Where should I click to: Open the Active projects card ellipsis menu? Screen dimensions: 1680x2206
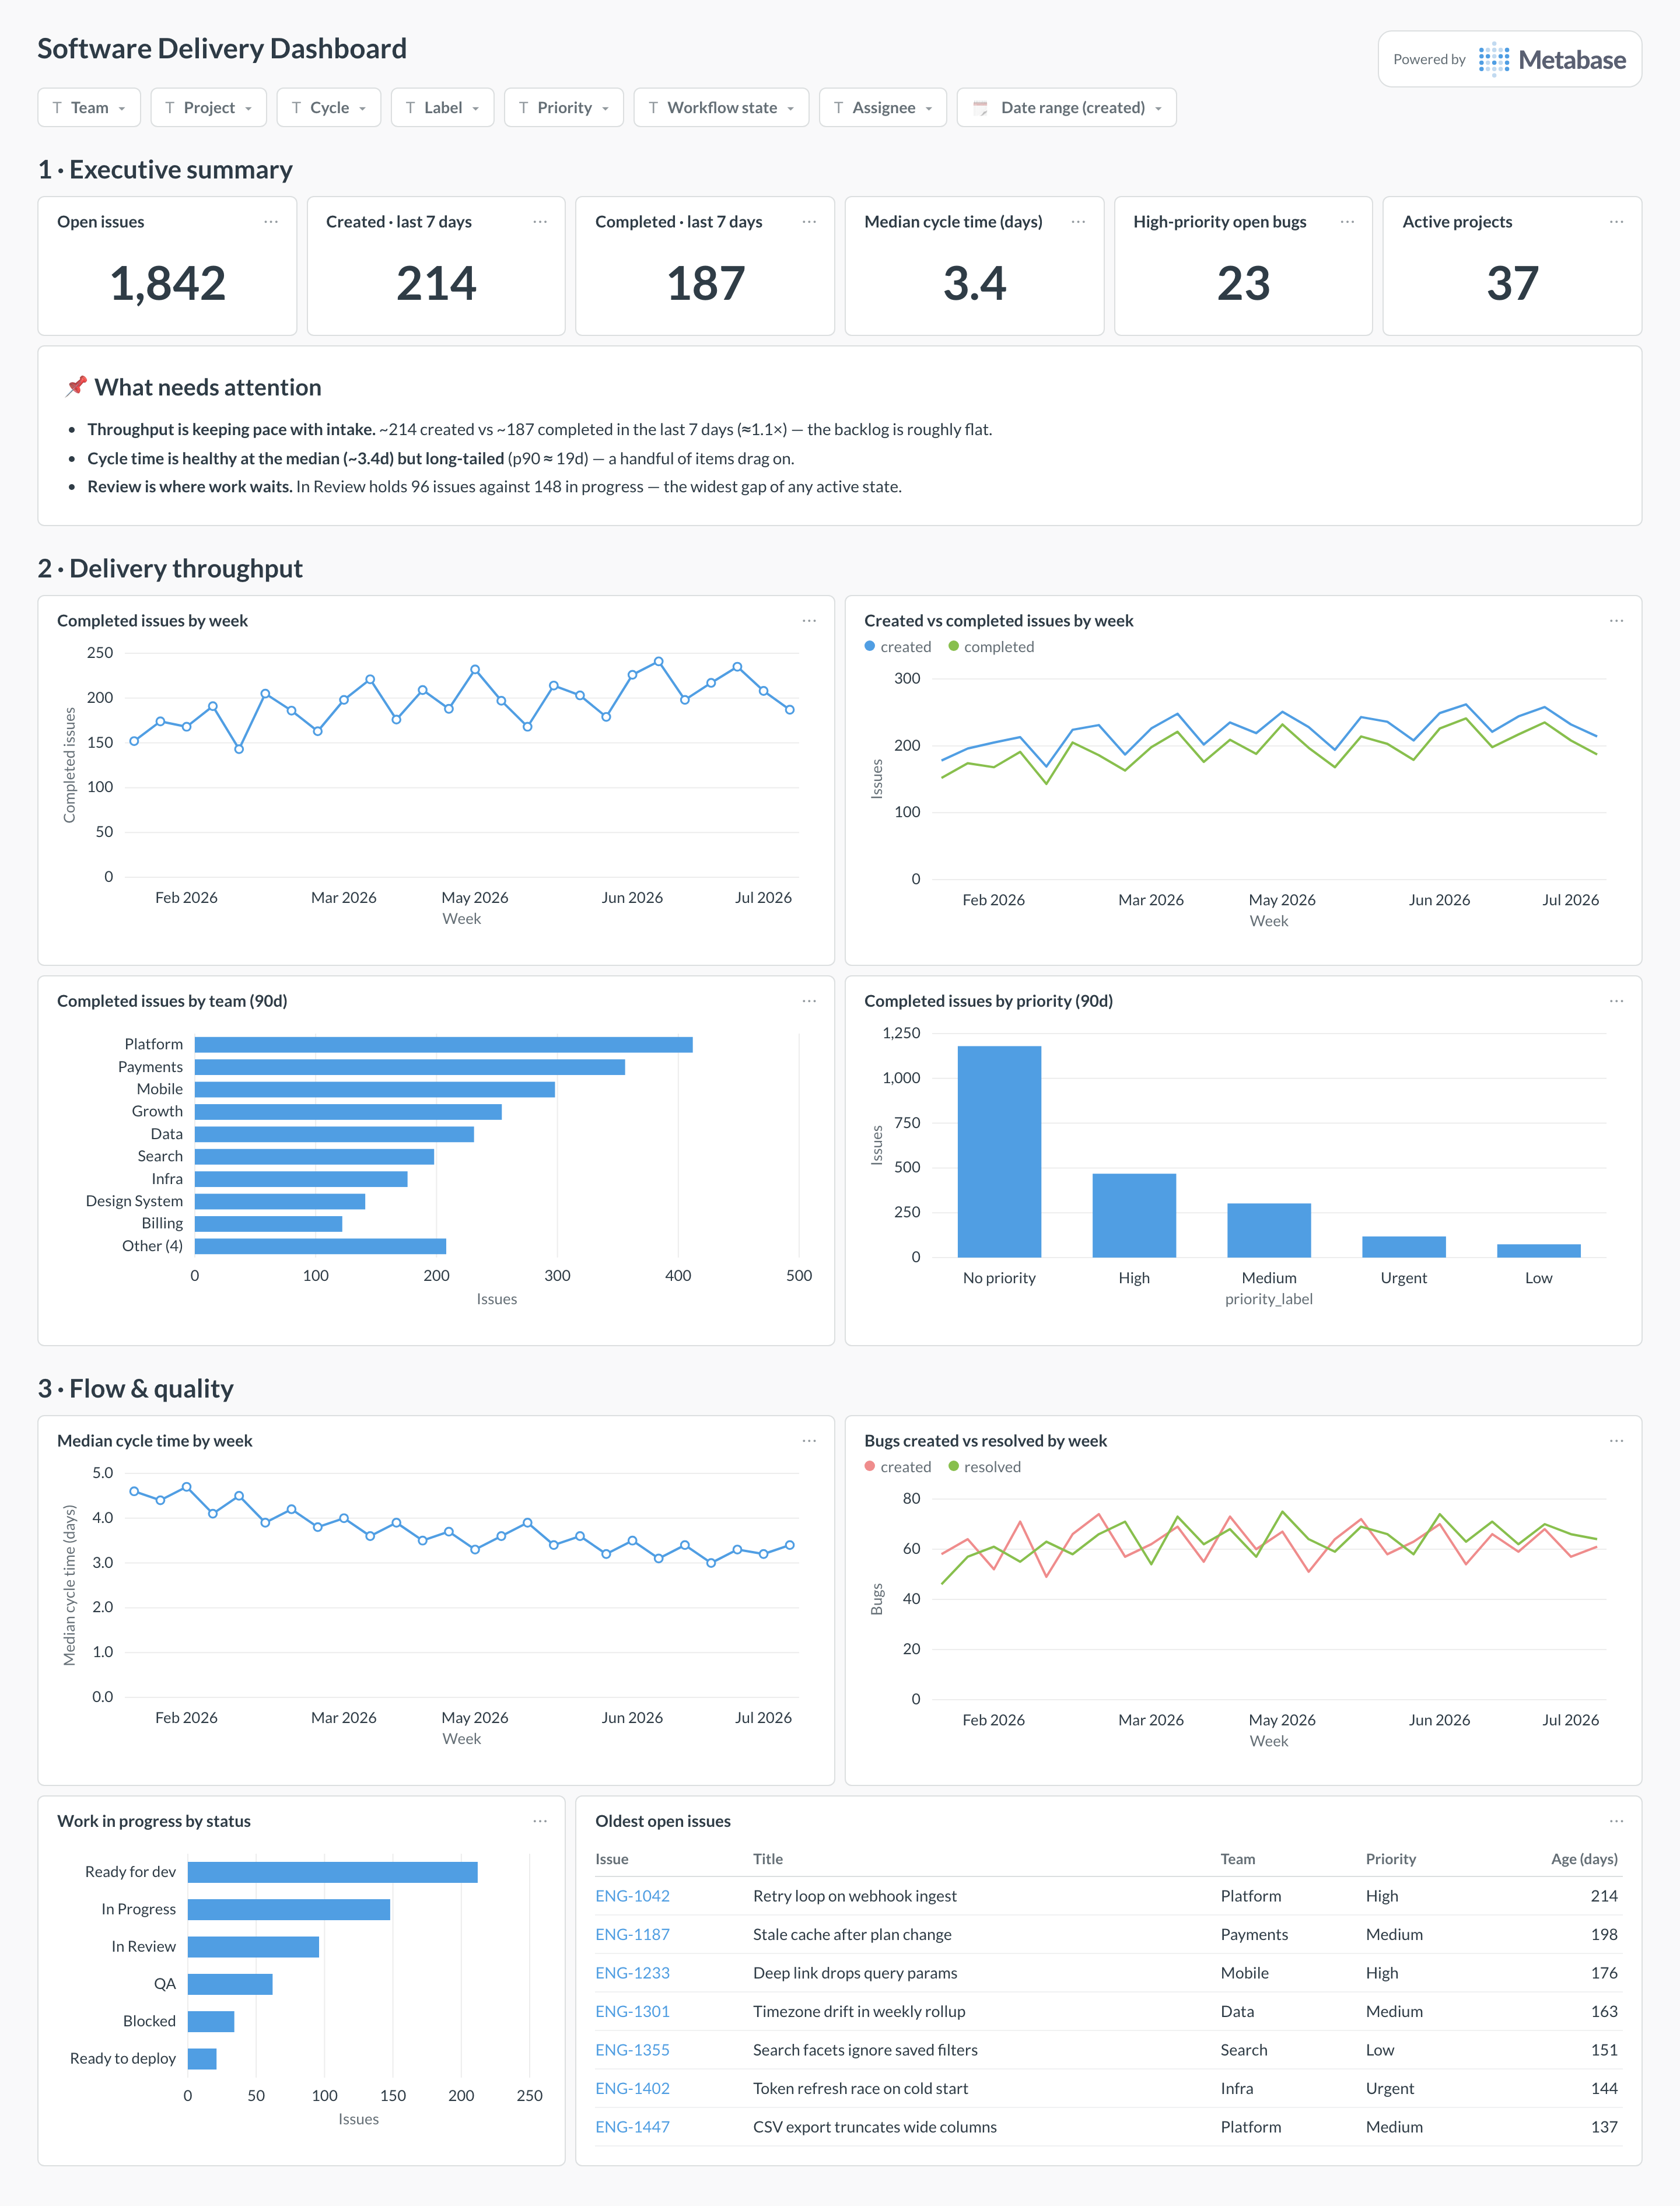(1616, 222)
